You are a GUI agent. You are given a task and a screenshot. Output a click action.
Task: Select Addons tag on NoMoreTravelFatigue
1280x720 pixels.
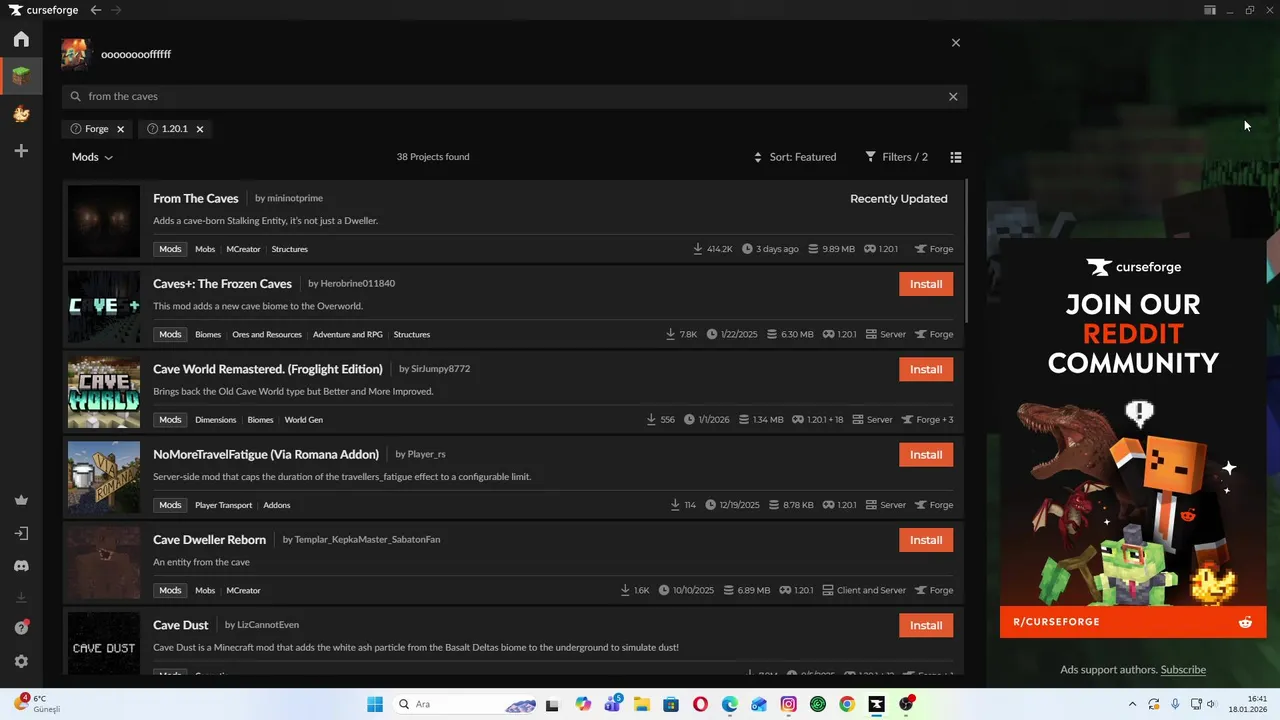coord(277,505)
